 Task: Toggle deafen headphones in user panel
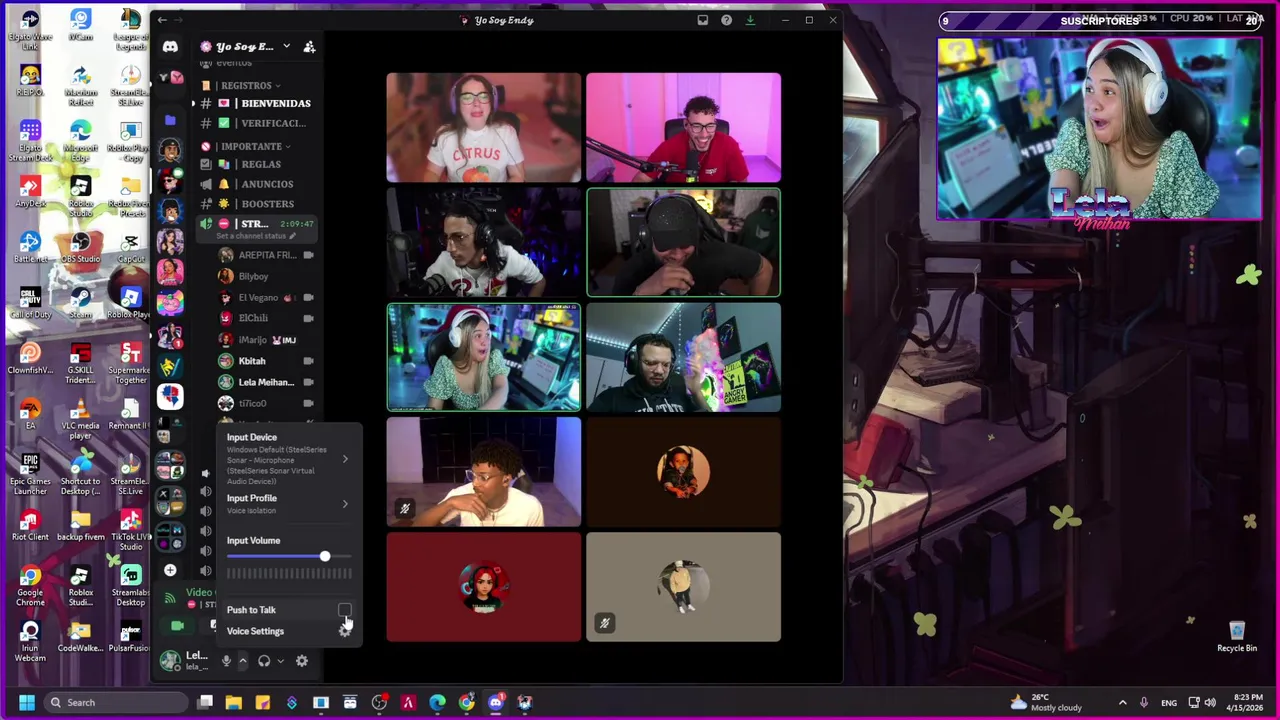click(264, 661)
